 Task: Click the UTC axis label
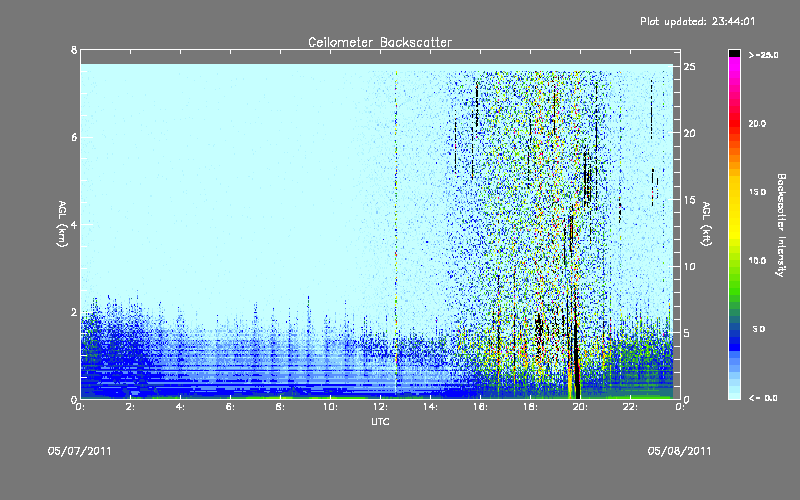(x=380, y=421)
